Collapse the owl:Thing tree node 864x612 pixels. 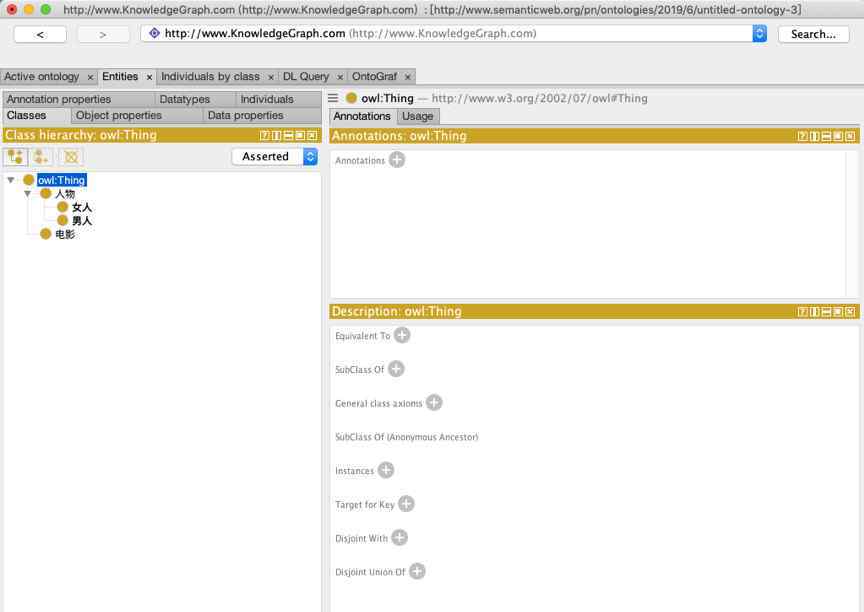[x=10, y=180]
